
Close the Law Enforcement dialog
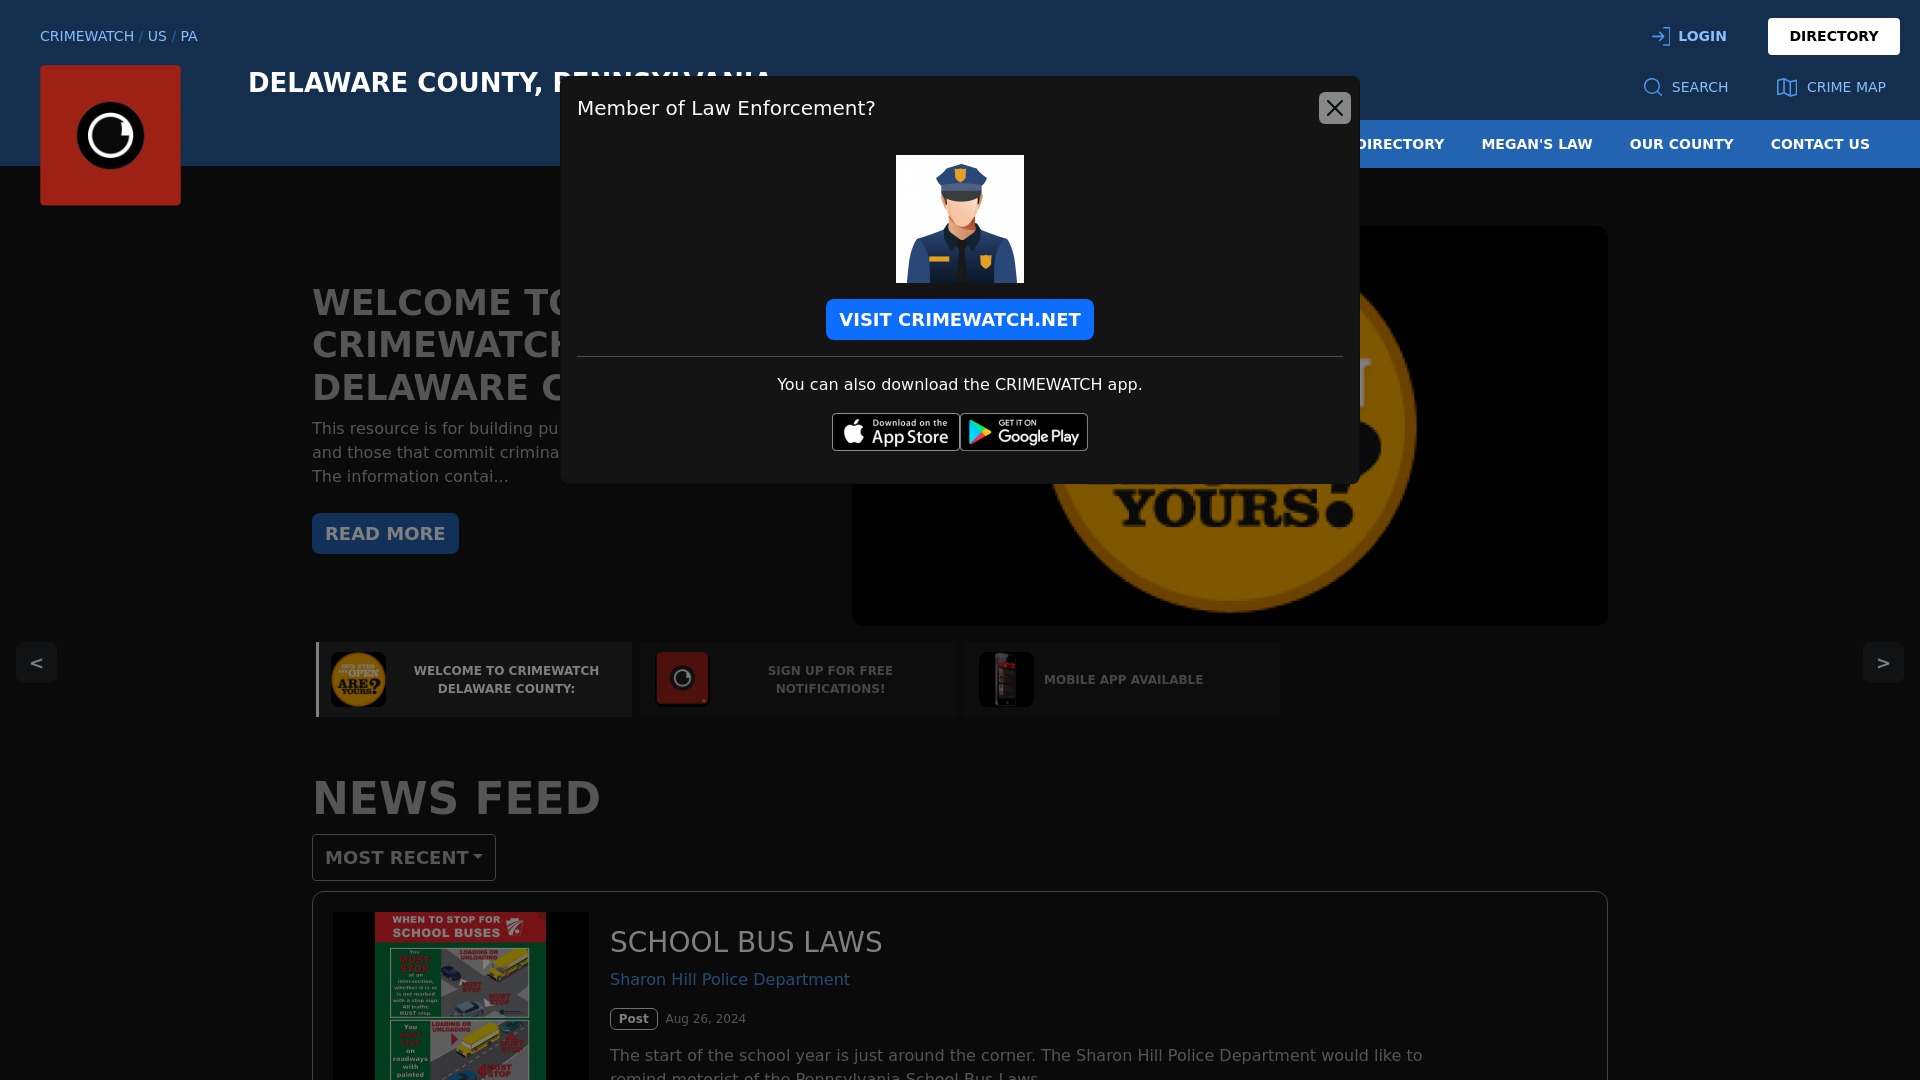tap(1334, 108)
